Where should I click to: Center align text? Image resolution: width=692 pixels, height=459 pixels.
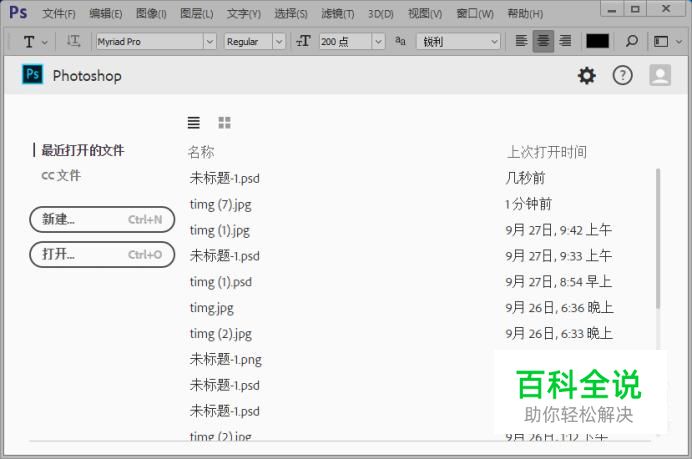click(543, 41)
